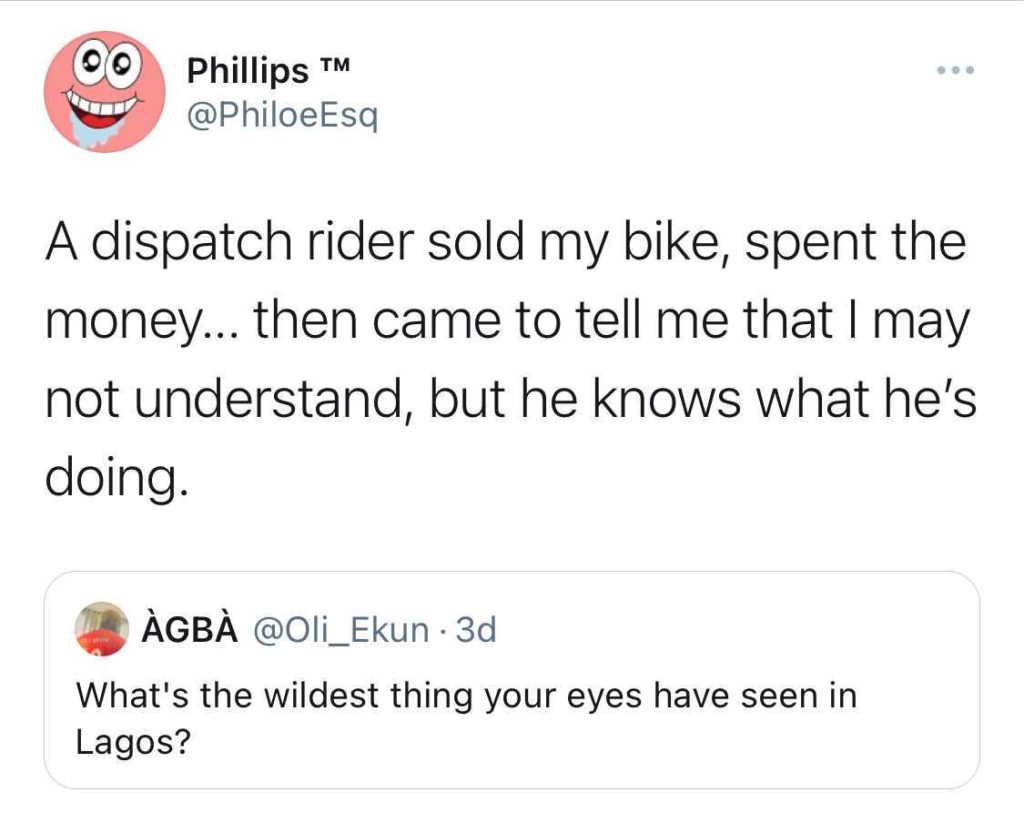
Task: Open the three-dot more options menu
Action: [954, 71]
